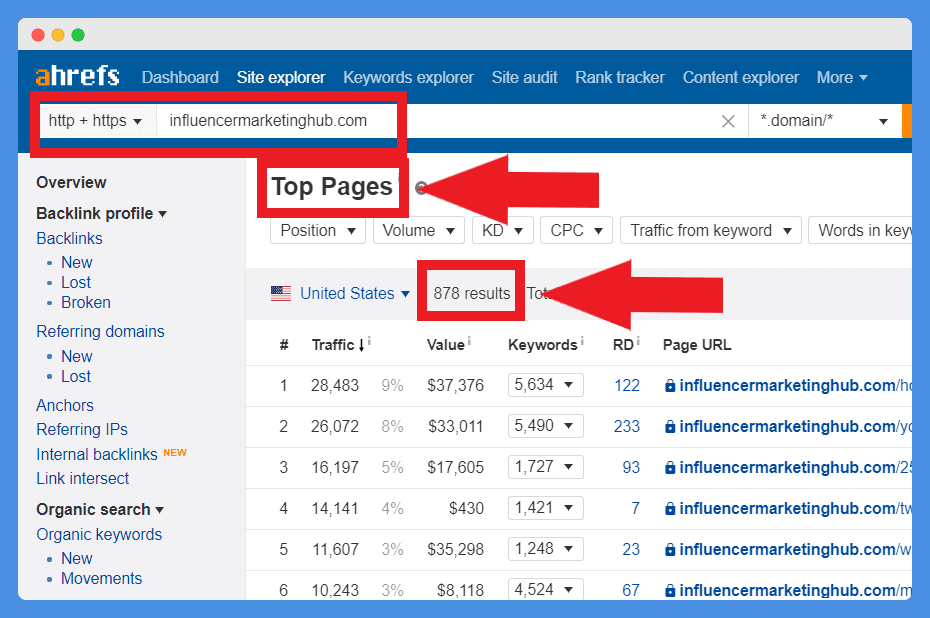
Task: Click the lock icon on row 1 URL
Action: (x=670, y=386)
